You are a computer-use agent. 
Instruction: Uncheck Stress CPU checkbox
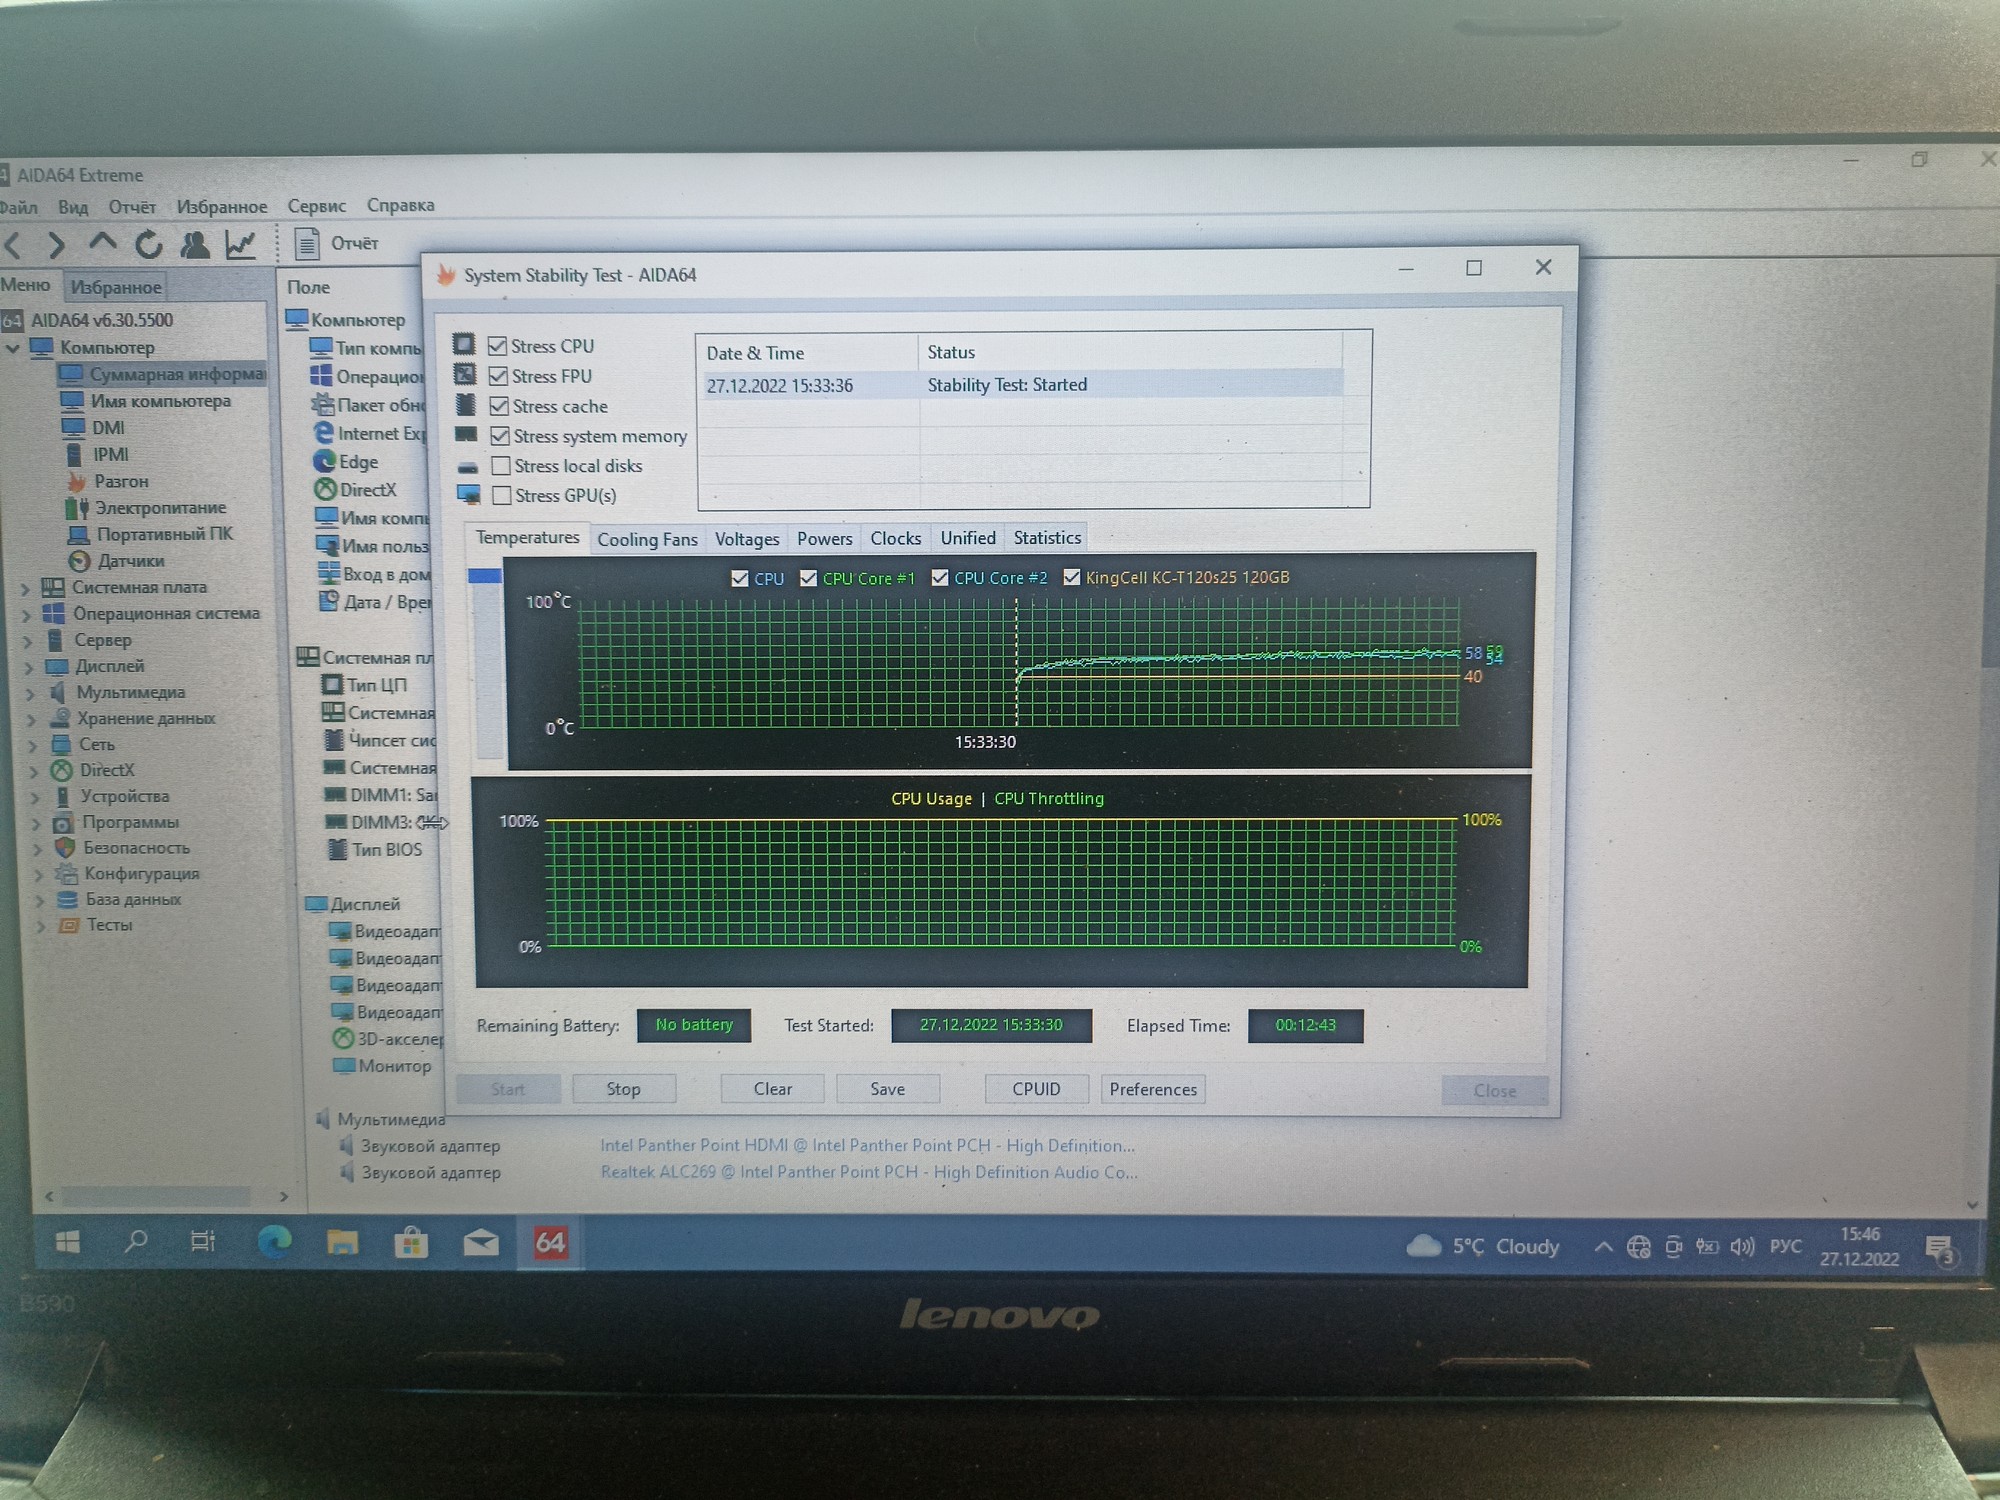point(497,346)
